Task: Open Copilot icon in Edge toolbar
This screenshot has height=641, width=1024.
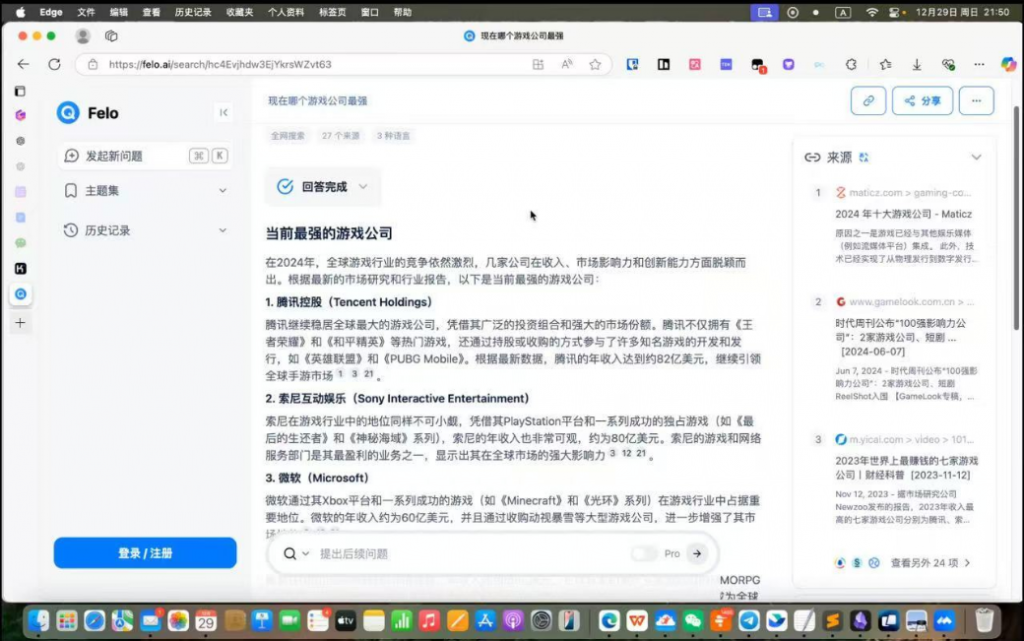Action: tap(1008, 64)
